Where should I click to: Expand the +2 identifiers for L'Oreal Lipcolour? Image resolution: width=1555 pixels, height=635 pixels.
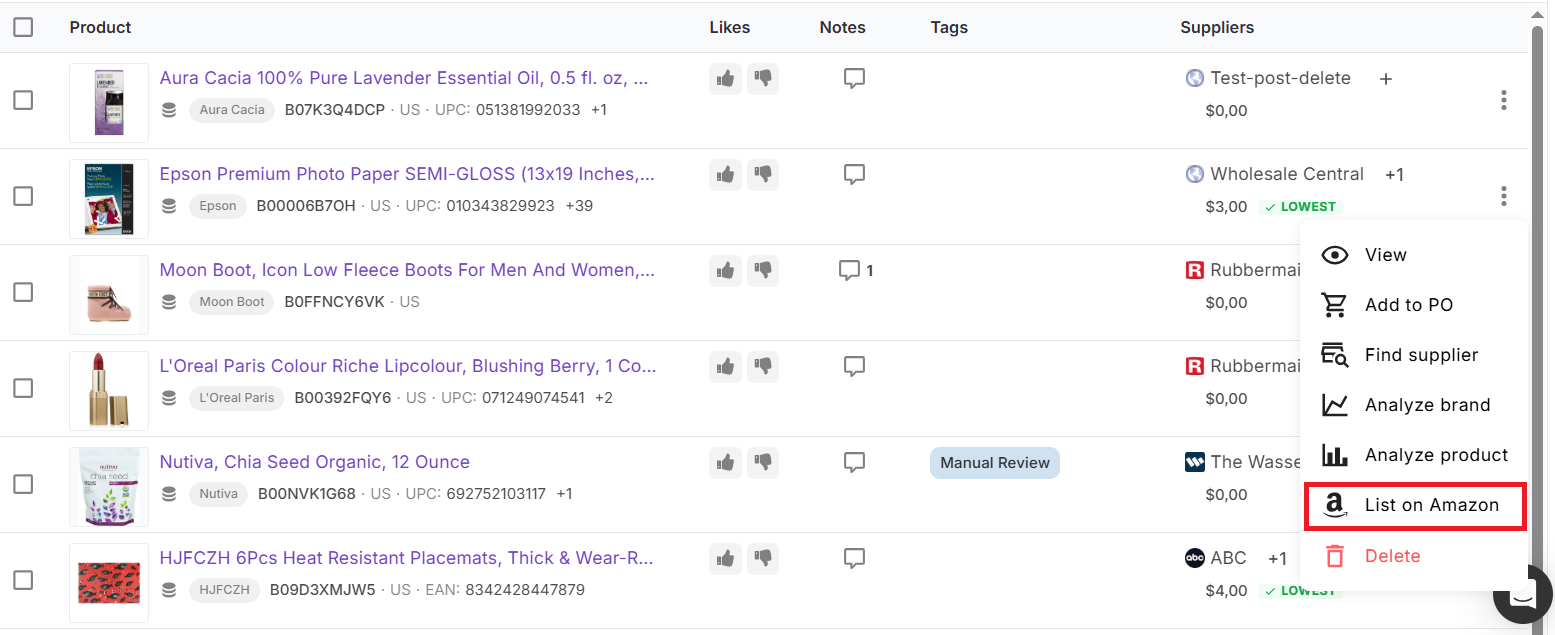click(x=604, y=398)
